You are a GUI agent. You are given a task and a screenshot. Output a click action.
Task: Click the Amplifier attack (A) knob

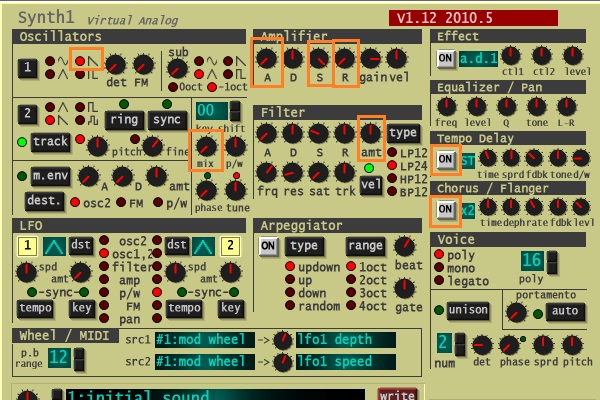point(268,59)
